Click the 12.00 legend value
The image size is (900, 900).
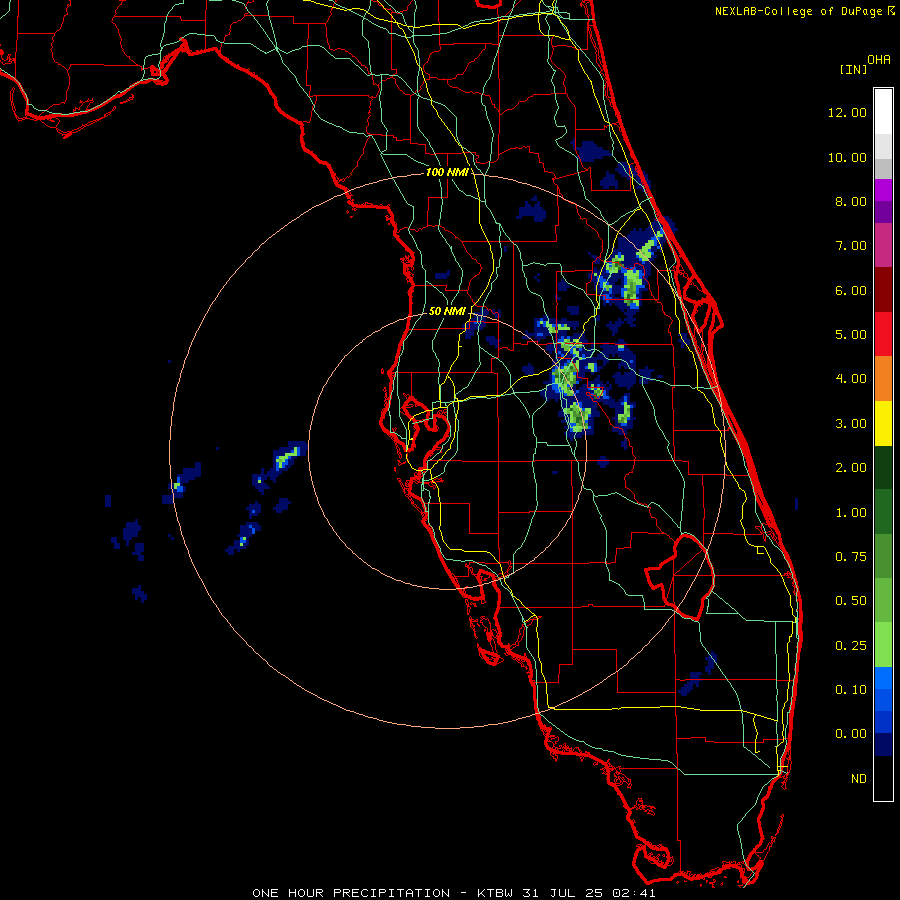pyautogui.click(x=847, y=112)
